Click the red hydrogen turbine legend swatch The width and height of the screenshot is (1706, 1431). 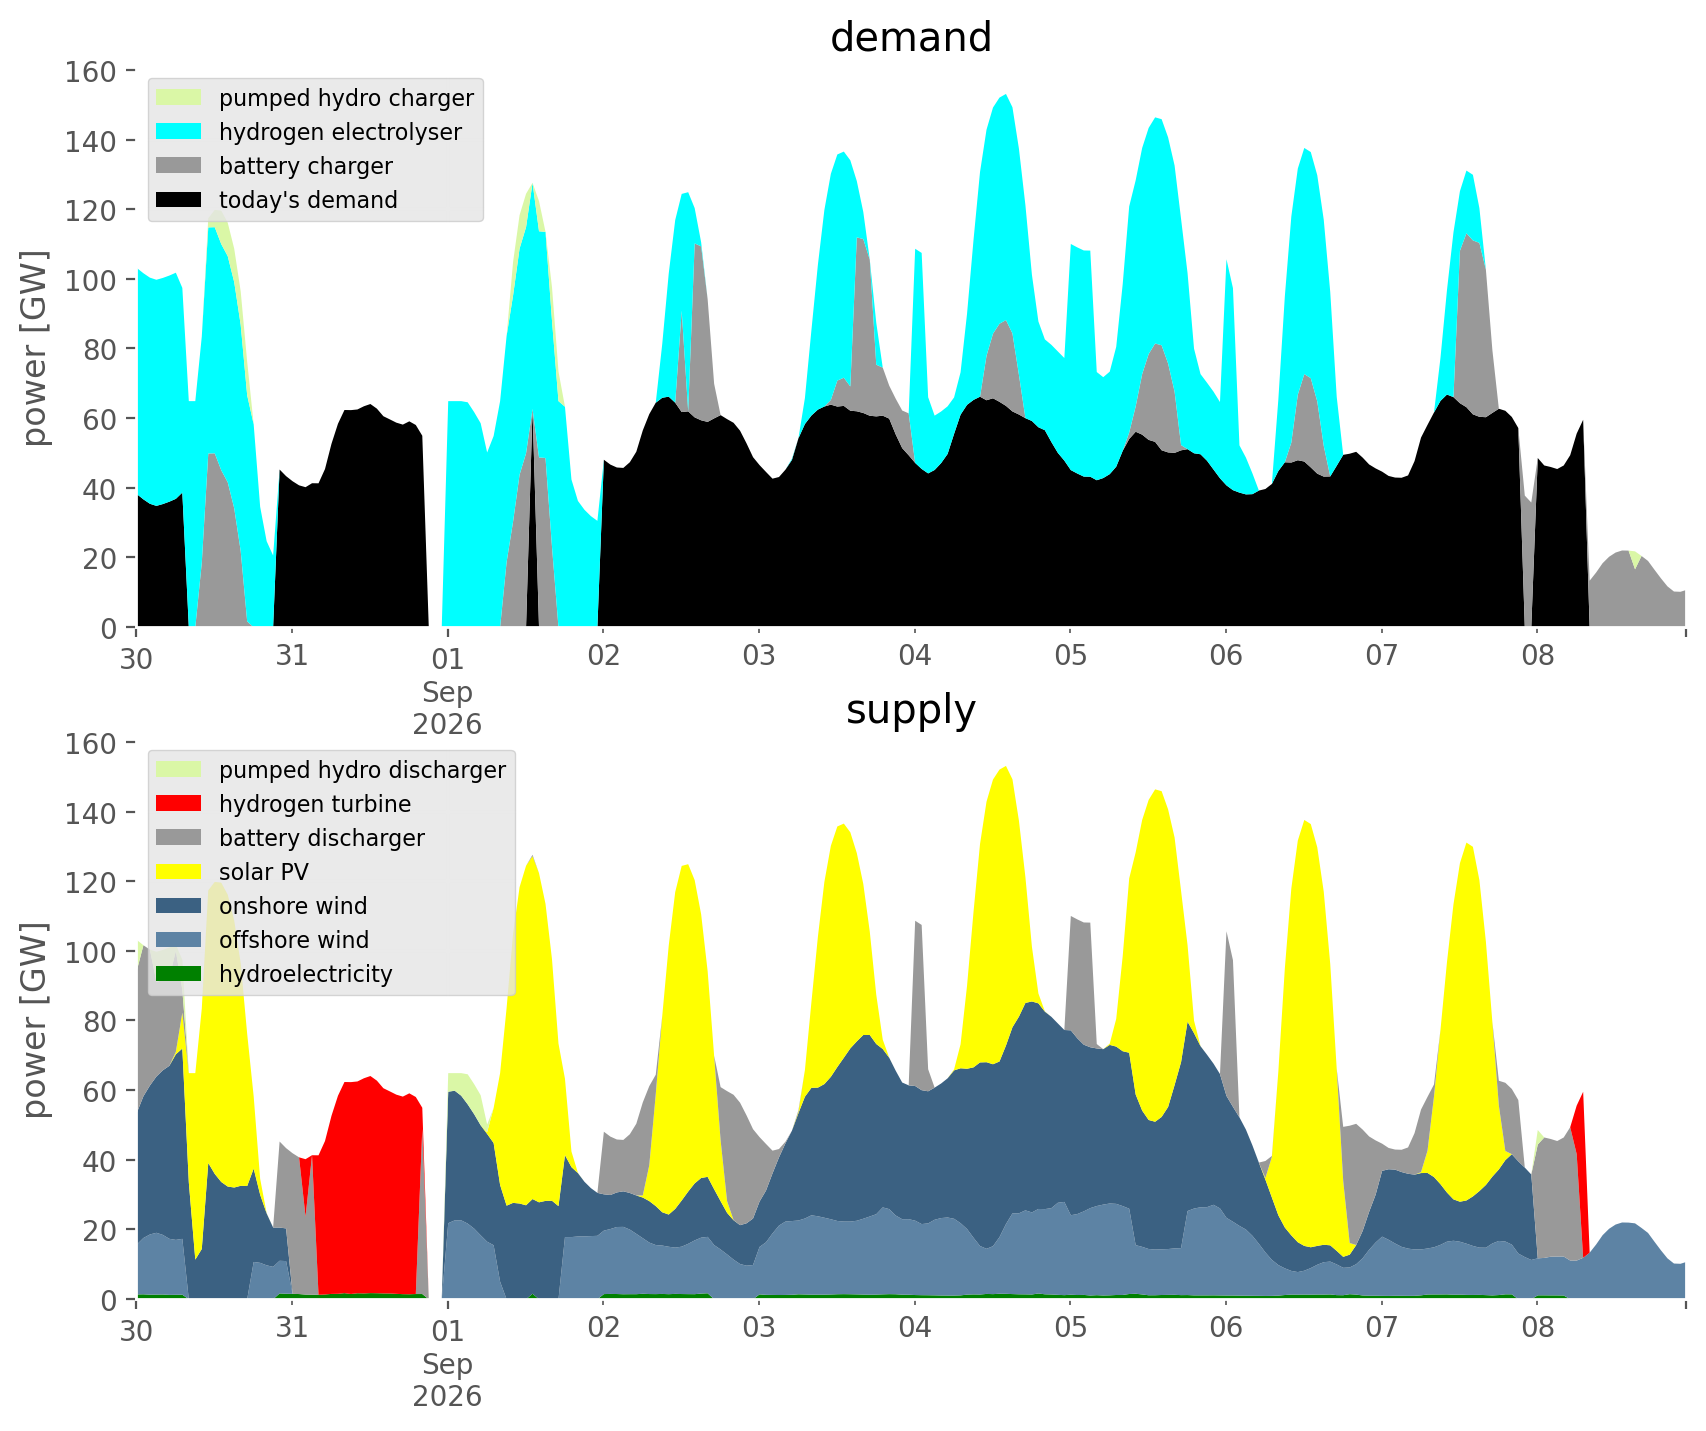[180, 804]
